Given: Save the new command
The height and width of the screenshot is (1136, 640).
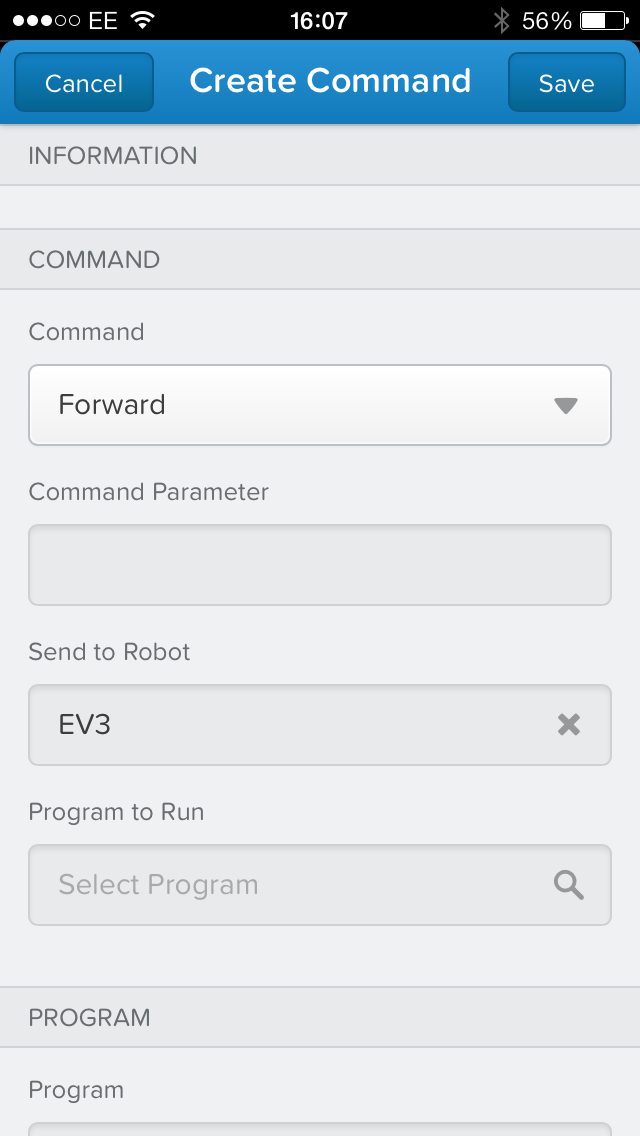Looking at the screenshot, I should click(566, 83).
